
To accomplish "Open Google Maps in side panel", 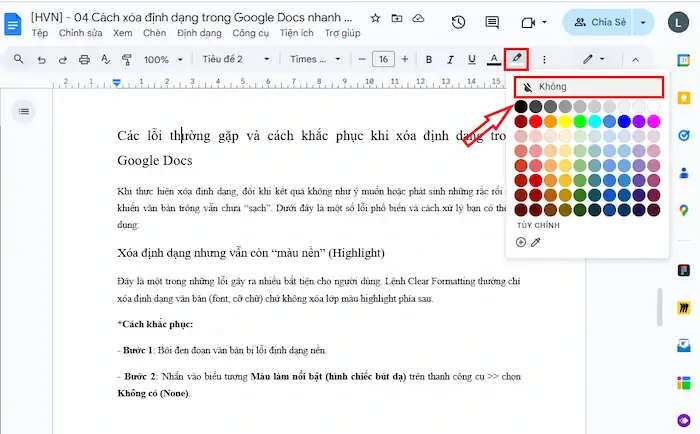I will [684, 210].
